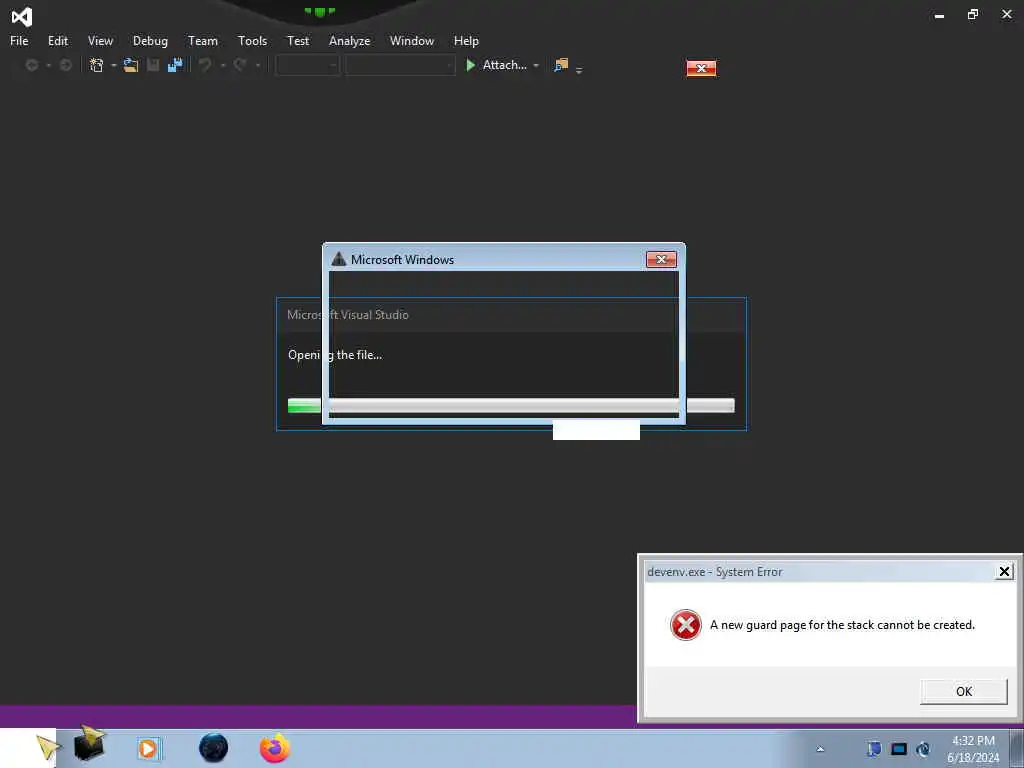Close the Microsoft Windows dialog
The height and width of the screenshot is (768, 1024).
[661, 259]
